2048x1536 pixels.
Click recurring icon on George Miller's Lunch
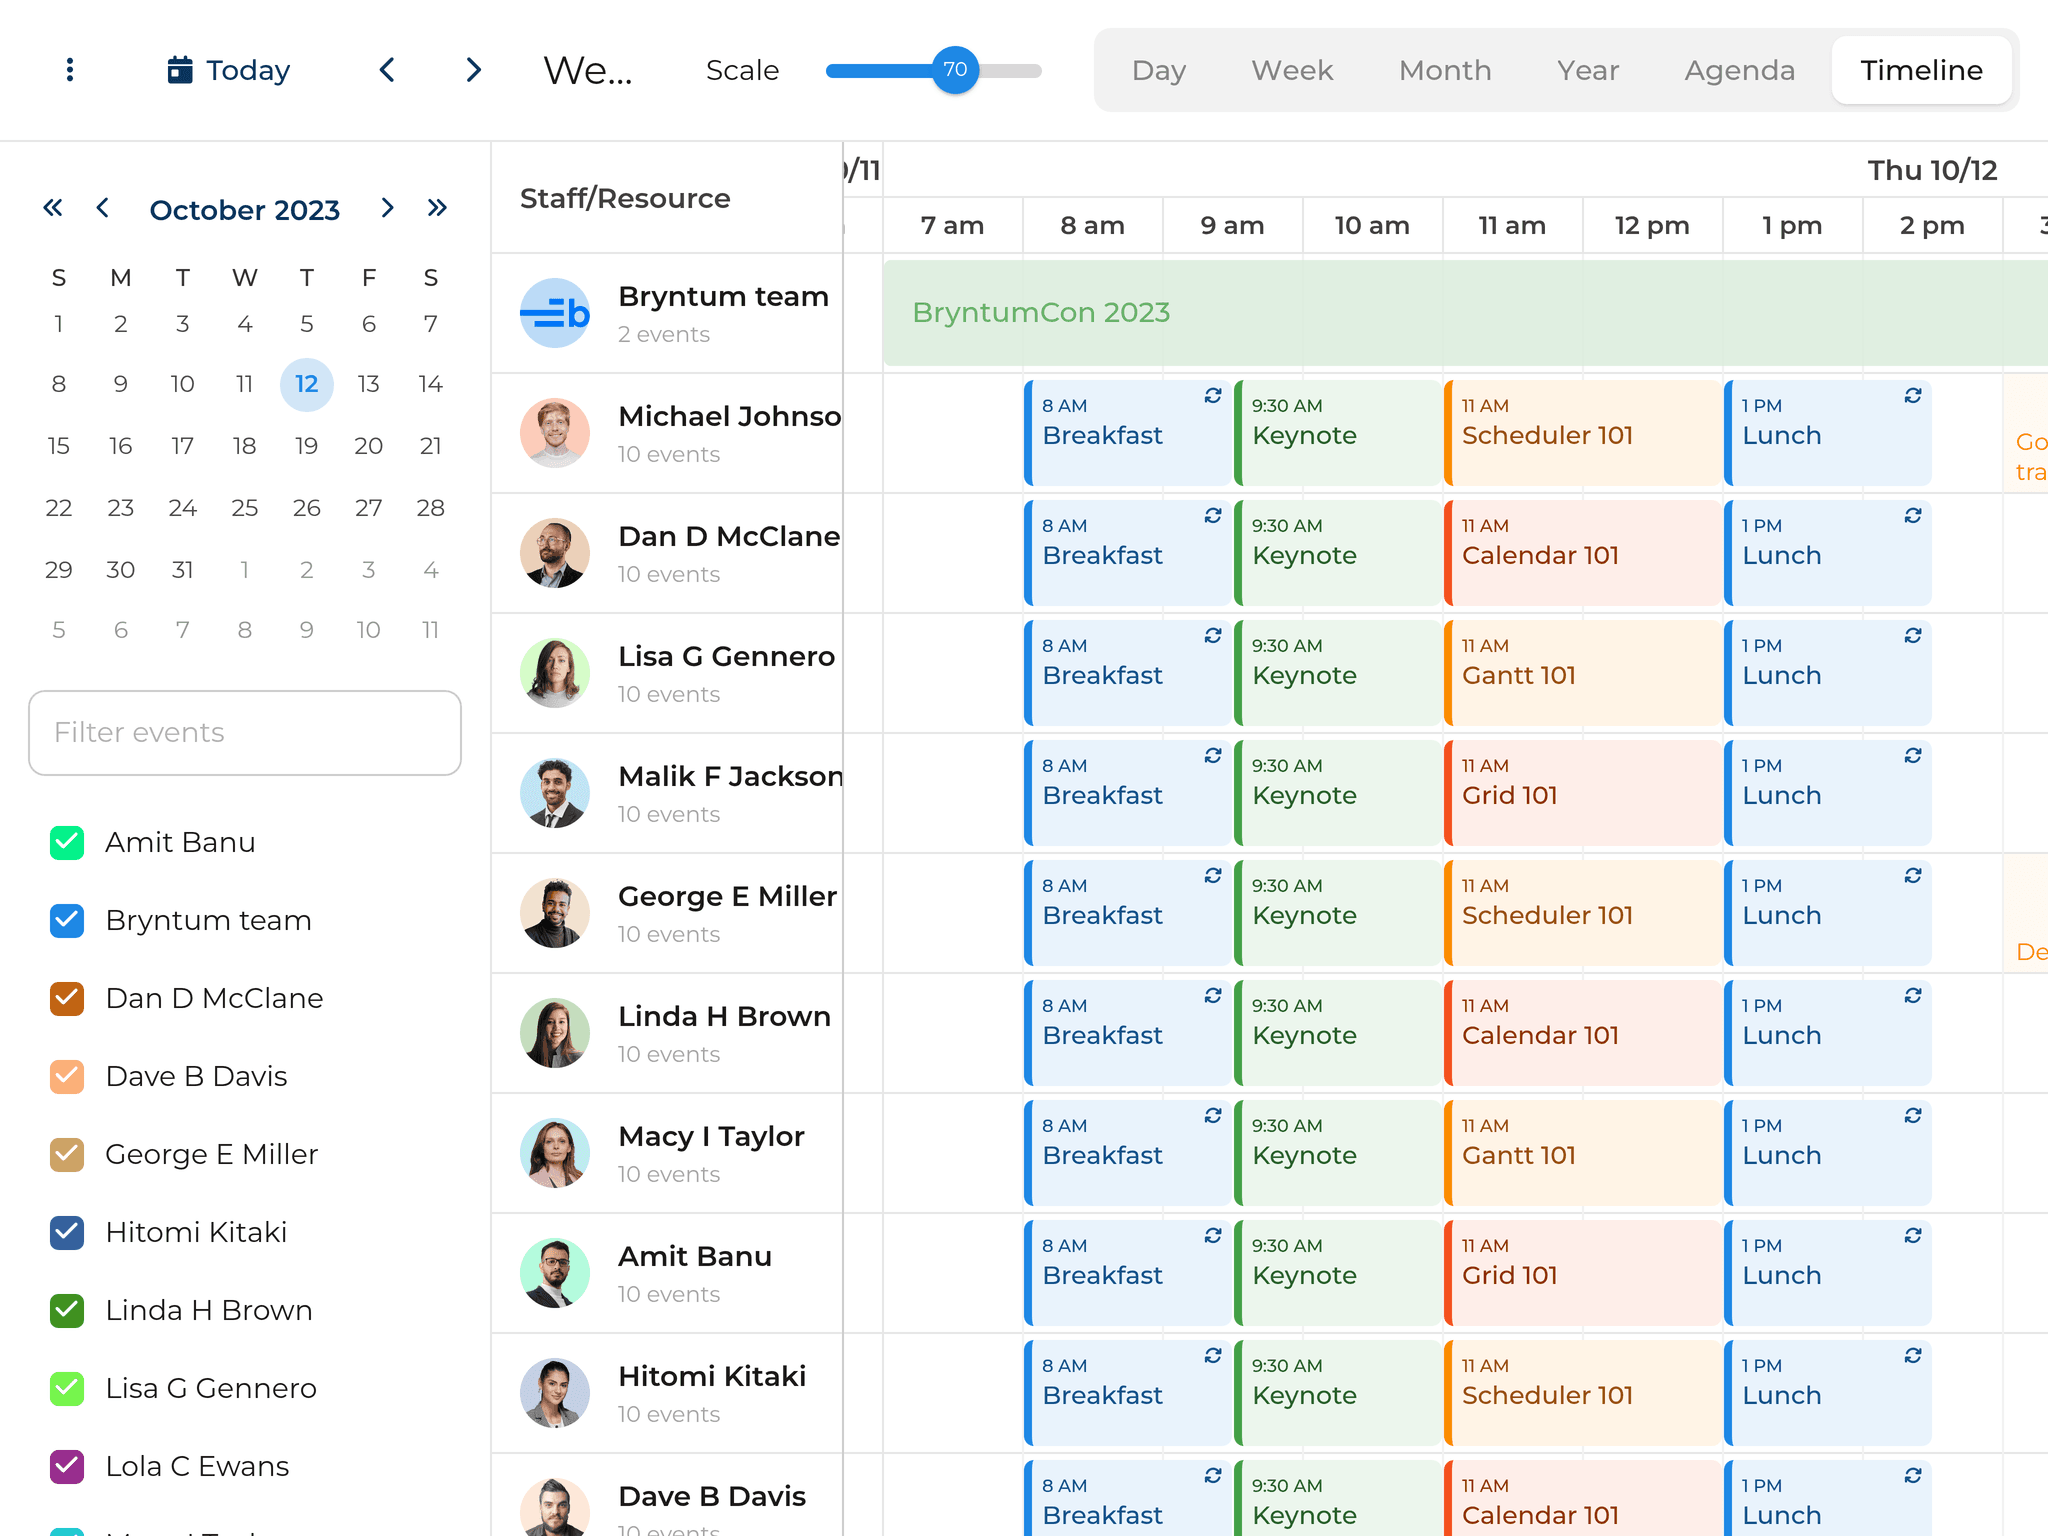coord(1913,876)
